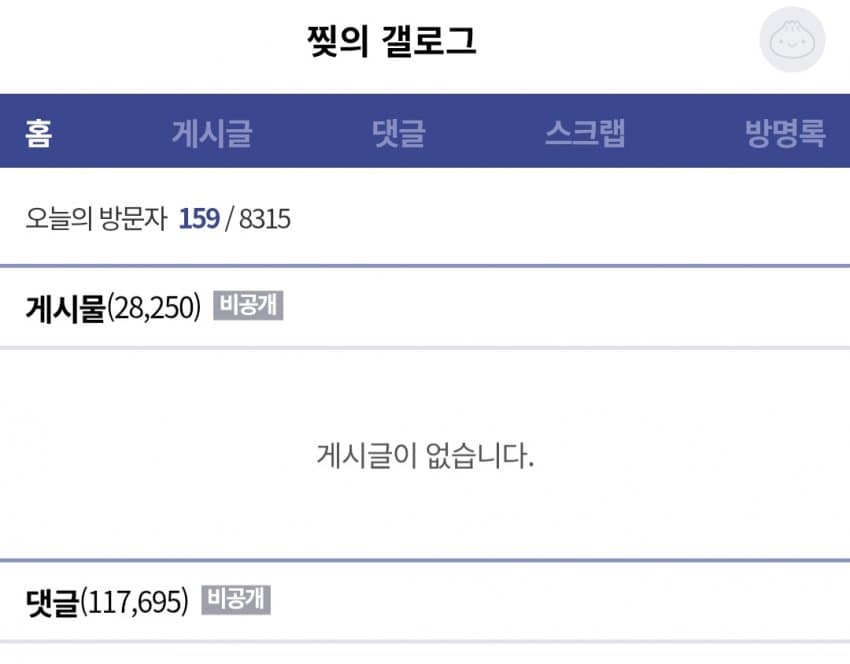The width and height of the screenshot is (850, 664).
Task: Click the 찢의 갤로그 page title
Action: point(391,41)
